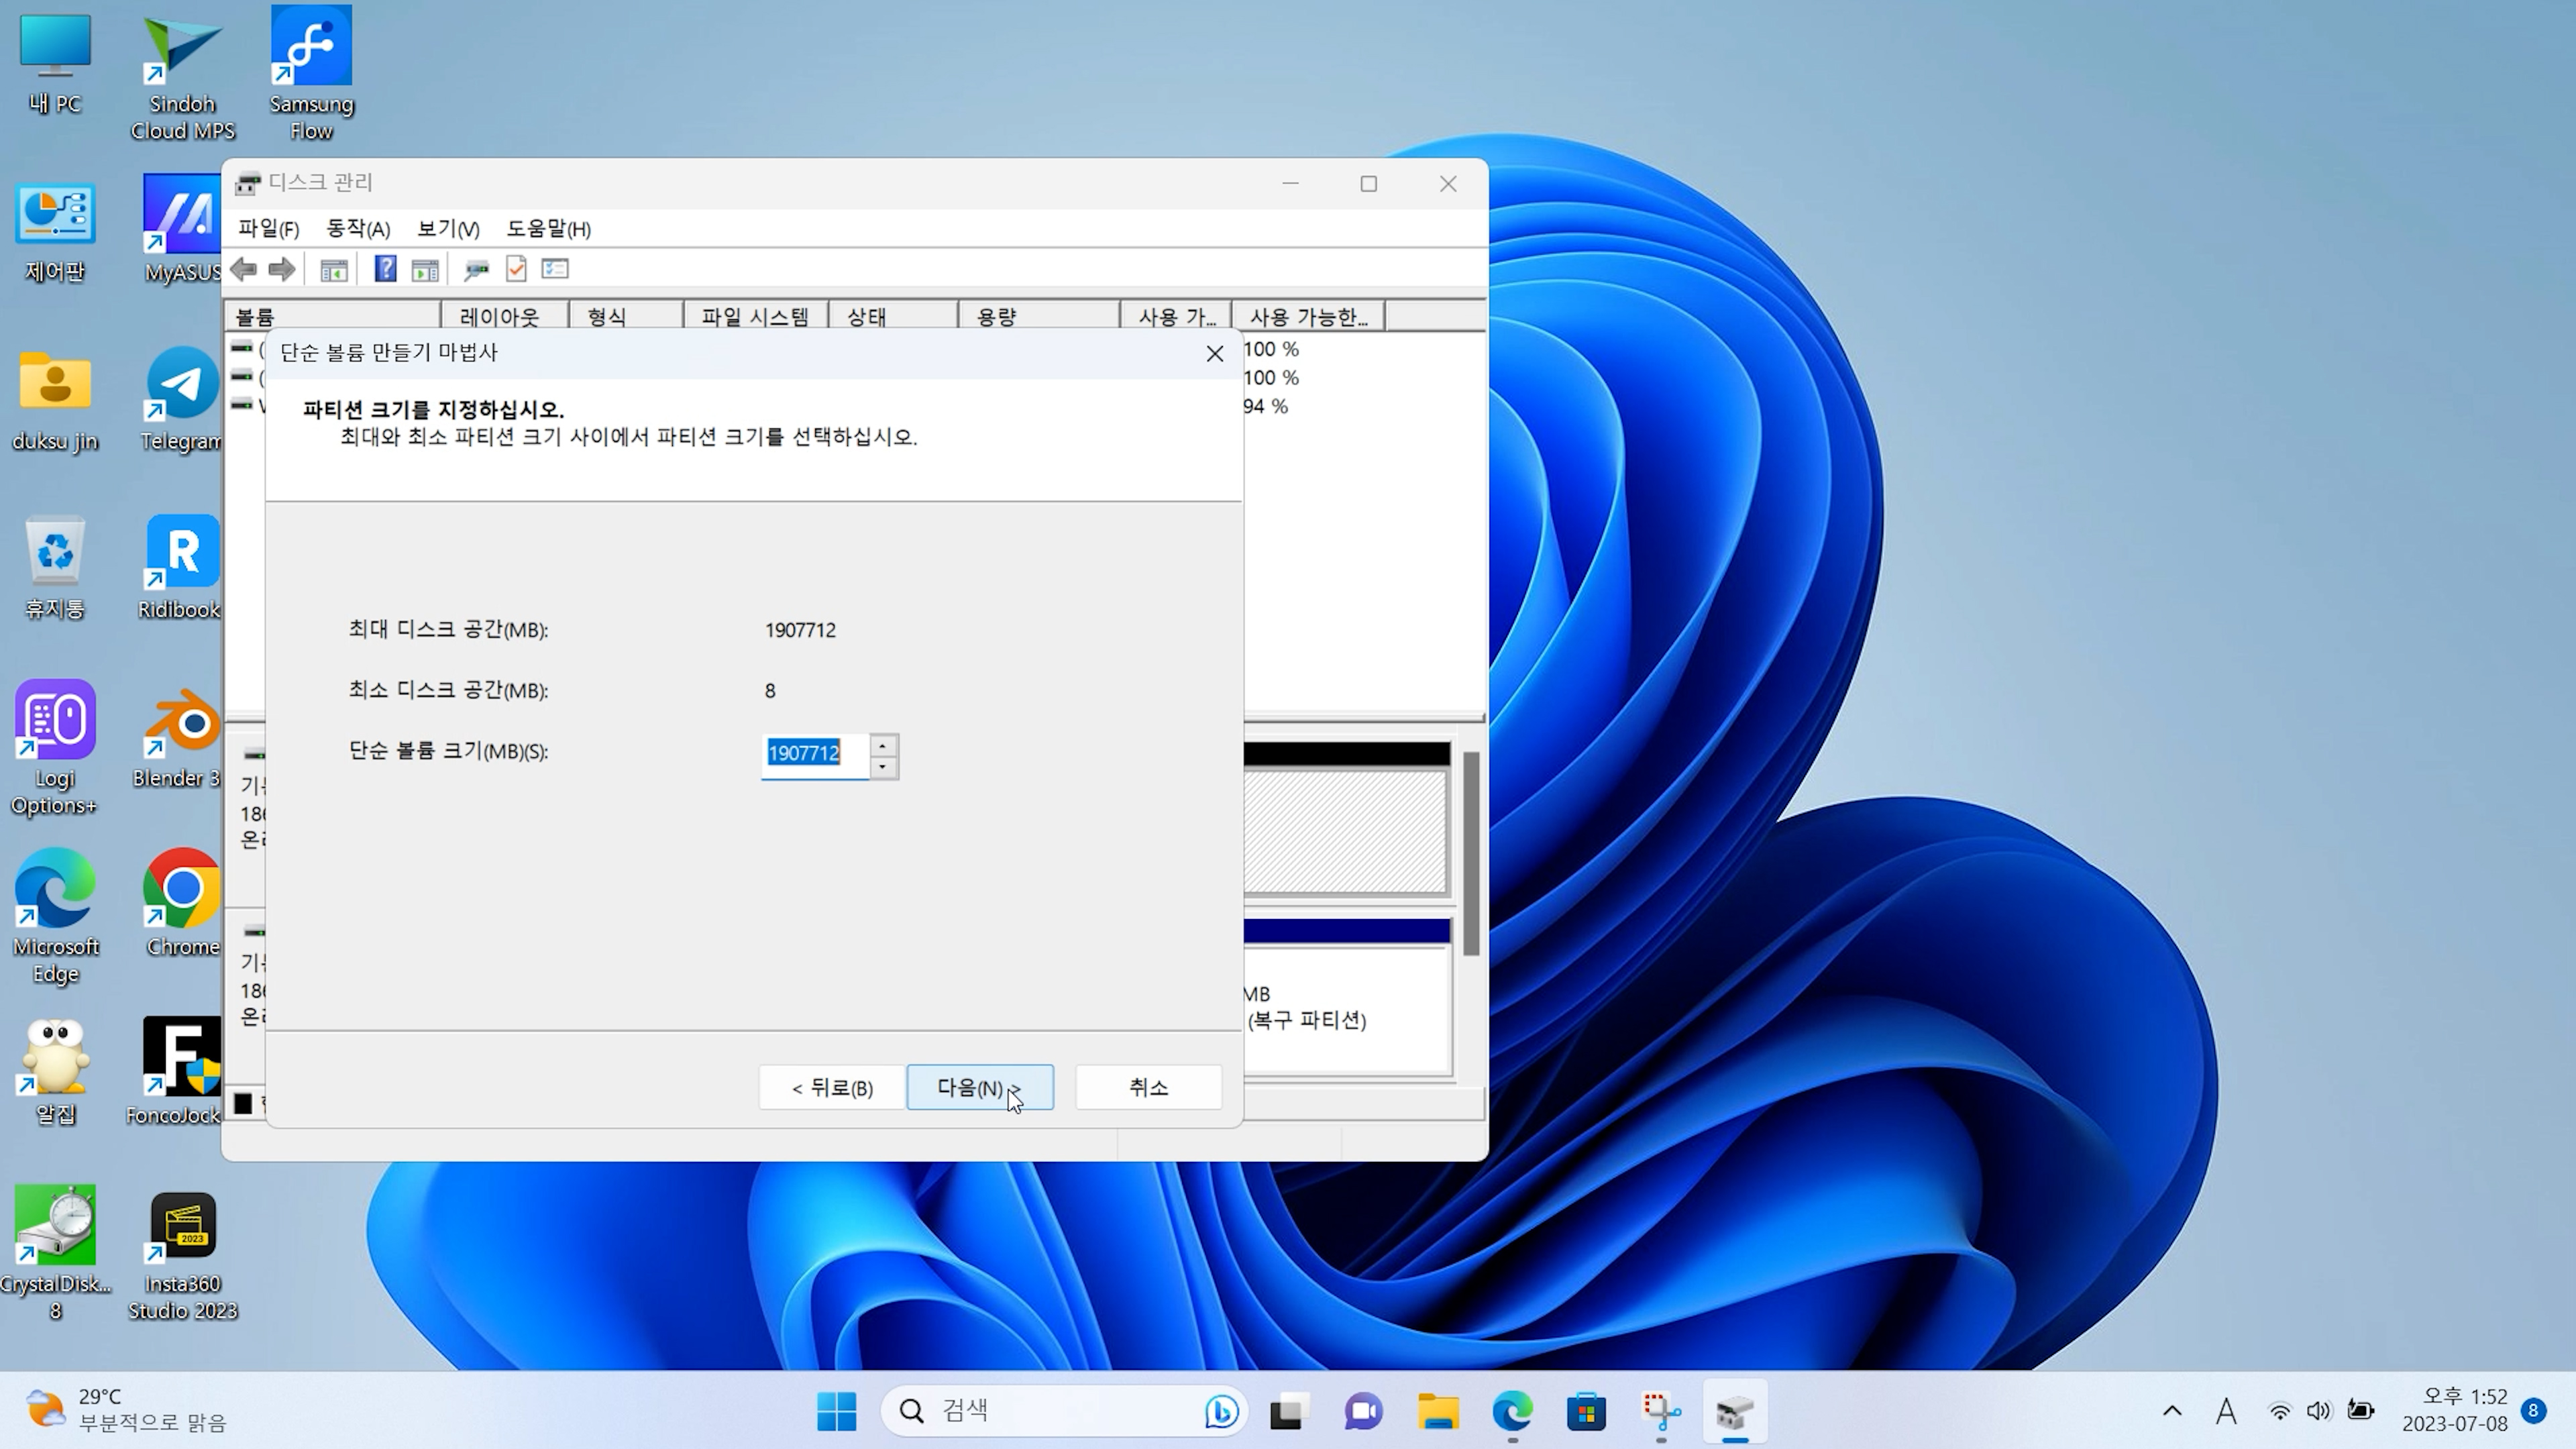
Task: Open the 보기(V) menu
Action: click(x=448, y=229)
